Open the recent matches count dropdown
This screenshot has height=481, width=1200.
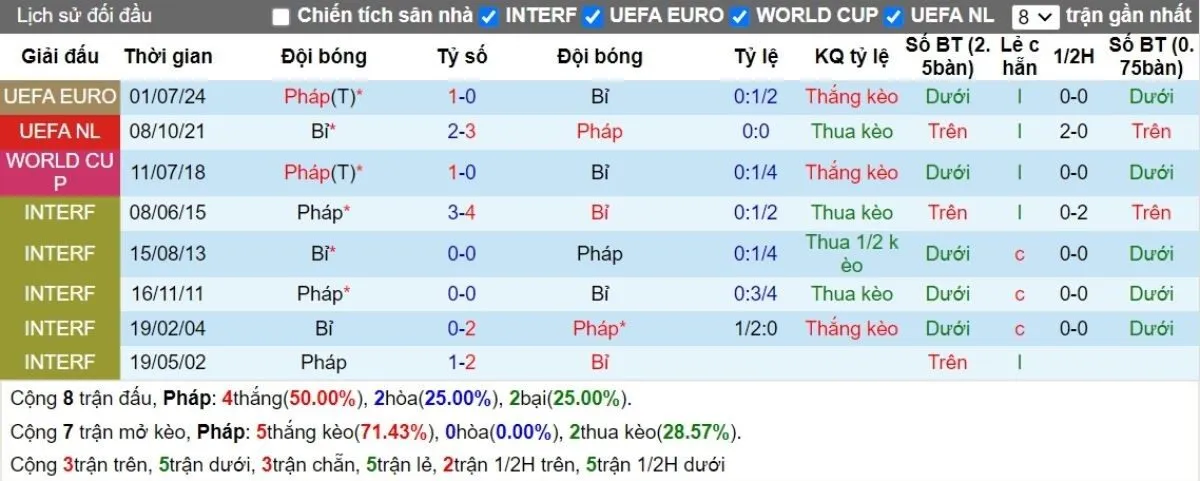coord(1034,16)
